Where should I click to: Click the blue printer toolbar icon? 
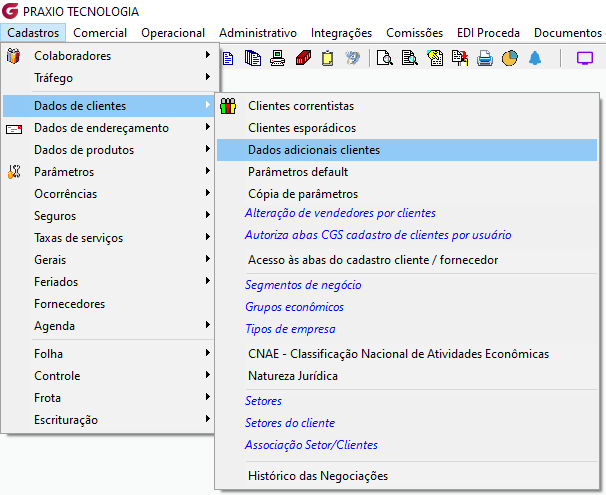pos(485,58)
